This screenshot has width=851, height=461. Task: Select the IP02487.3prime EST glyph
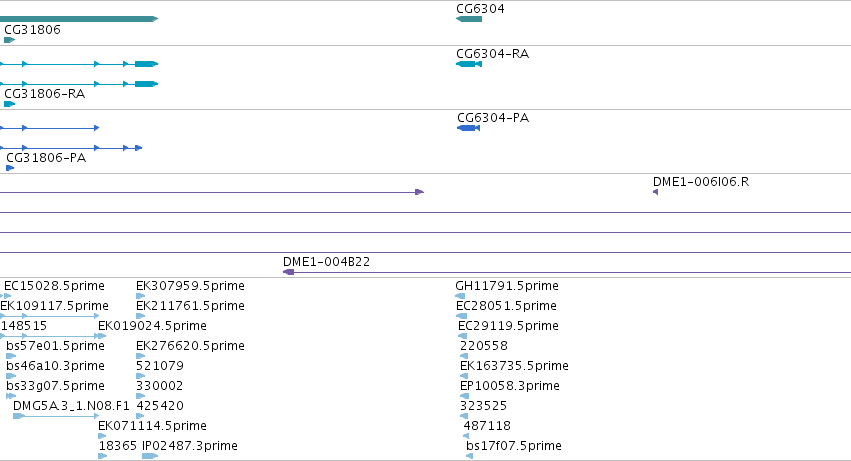pos(150,456)
